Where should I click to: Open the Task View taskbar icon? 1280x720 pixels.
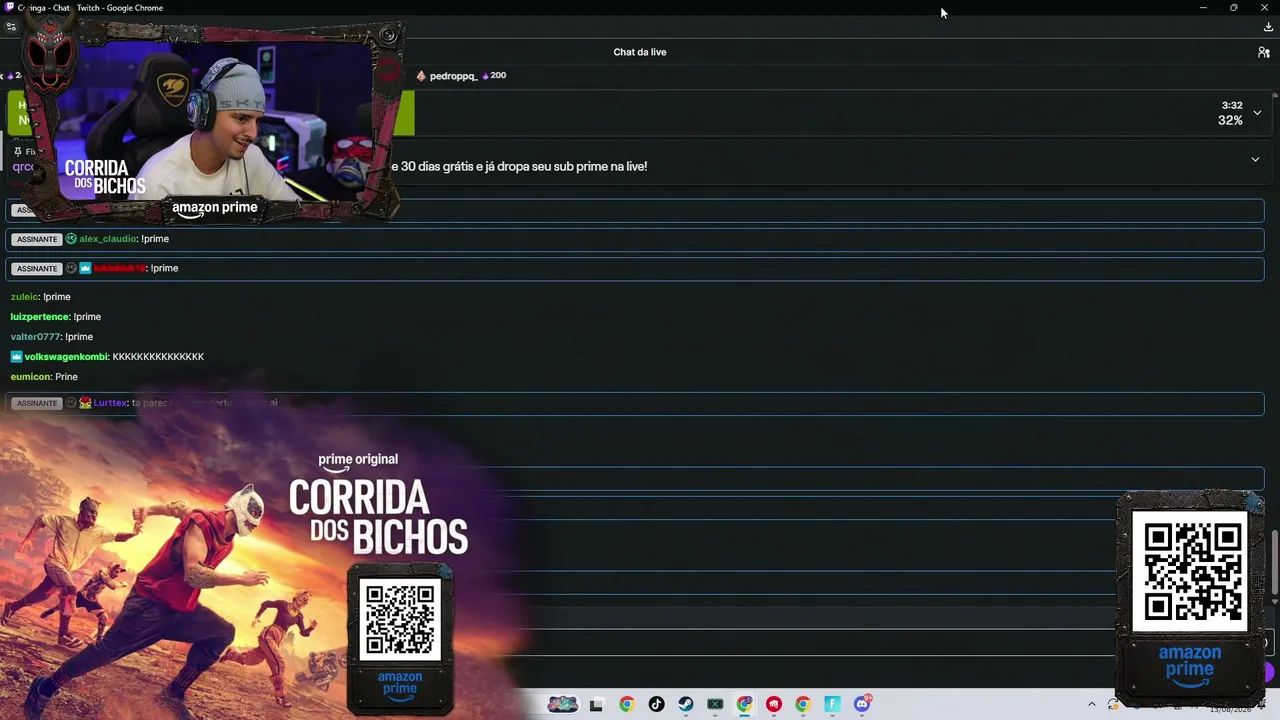tap(596, 704)
